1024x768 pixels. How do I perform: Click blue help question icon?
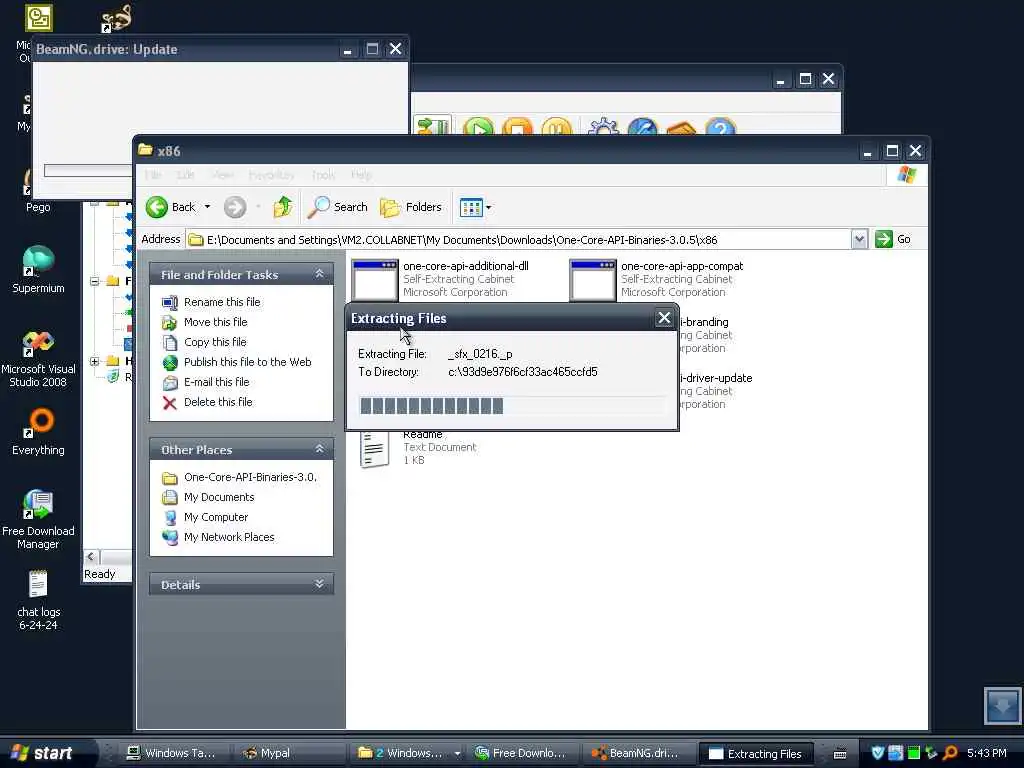click(x=721, y=127)
